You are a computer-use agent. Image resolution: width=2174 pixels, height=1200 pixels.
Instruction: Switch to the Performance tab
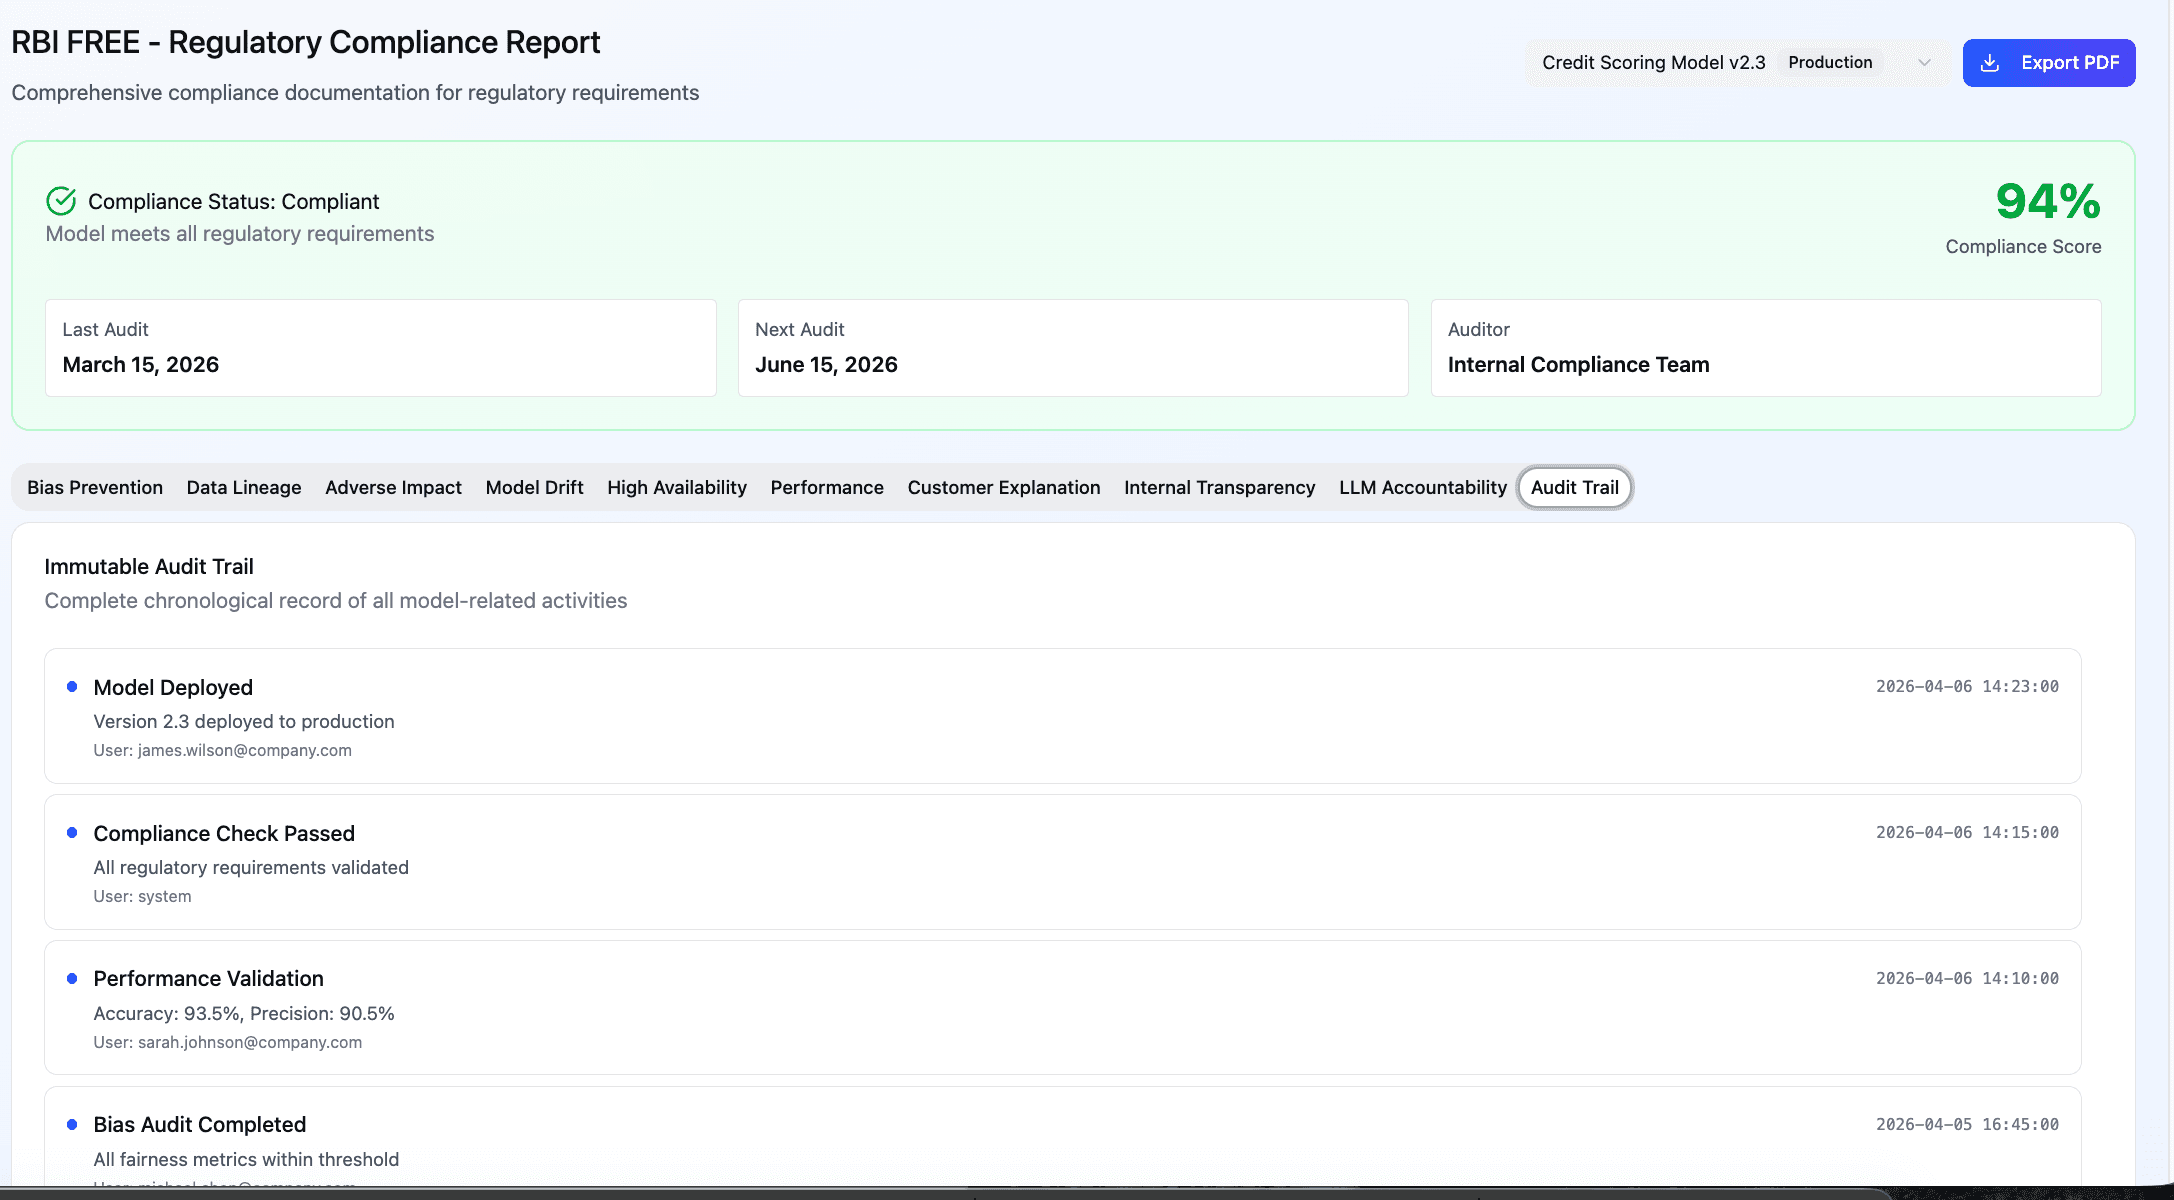pos(827,487)
